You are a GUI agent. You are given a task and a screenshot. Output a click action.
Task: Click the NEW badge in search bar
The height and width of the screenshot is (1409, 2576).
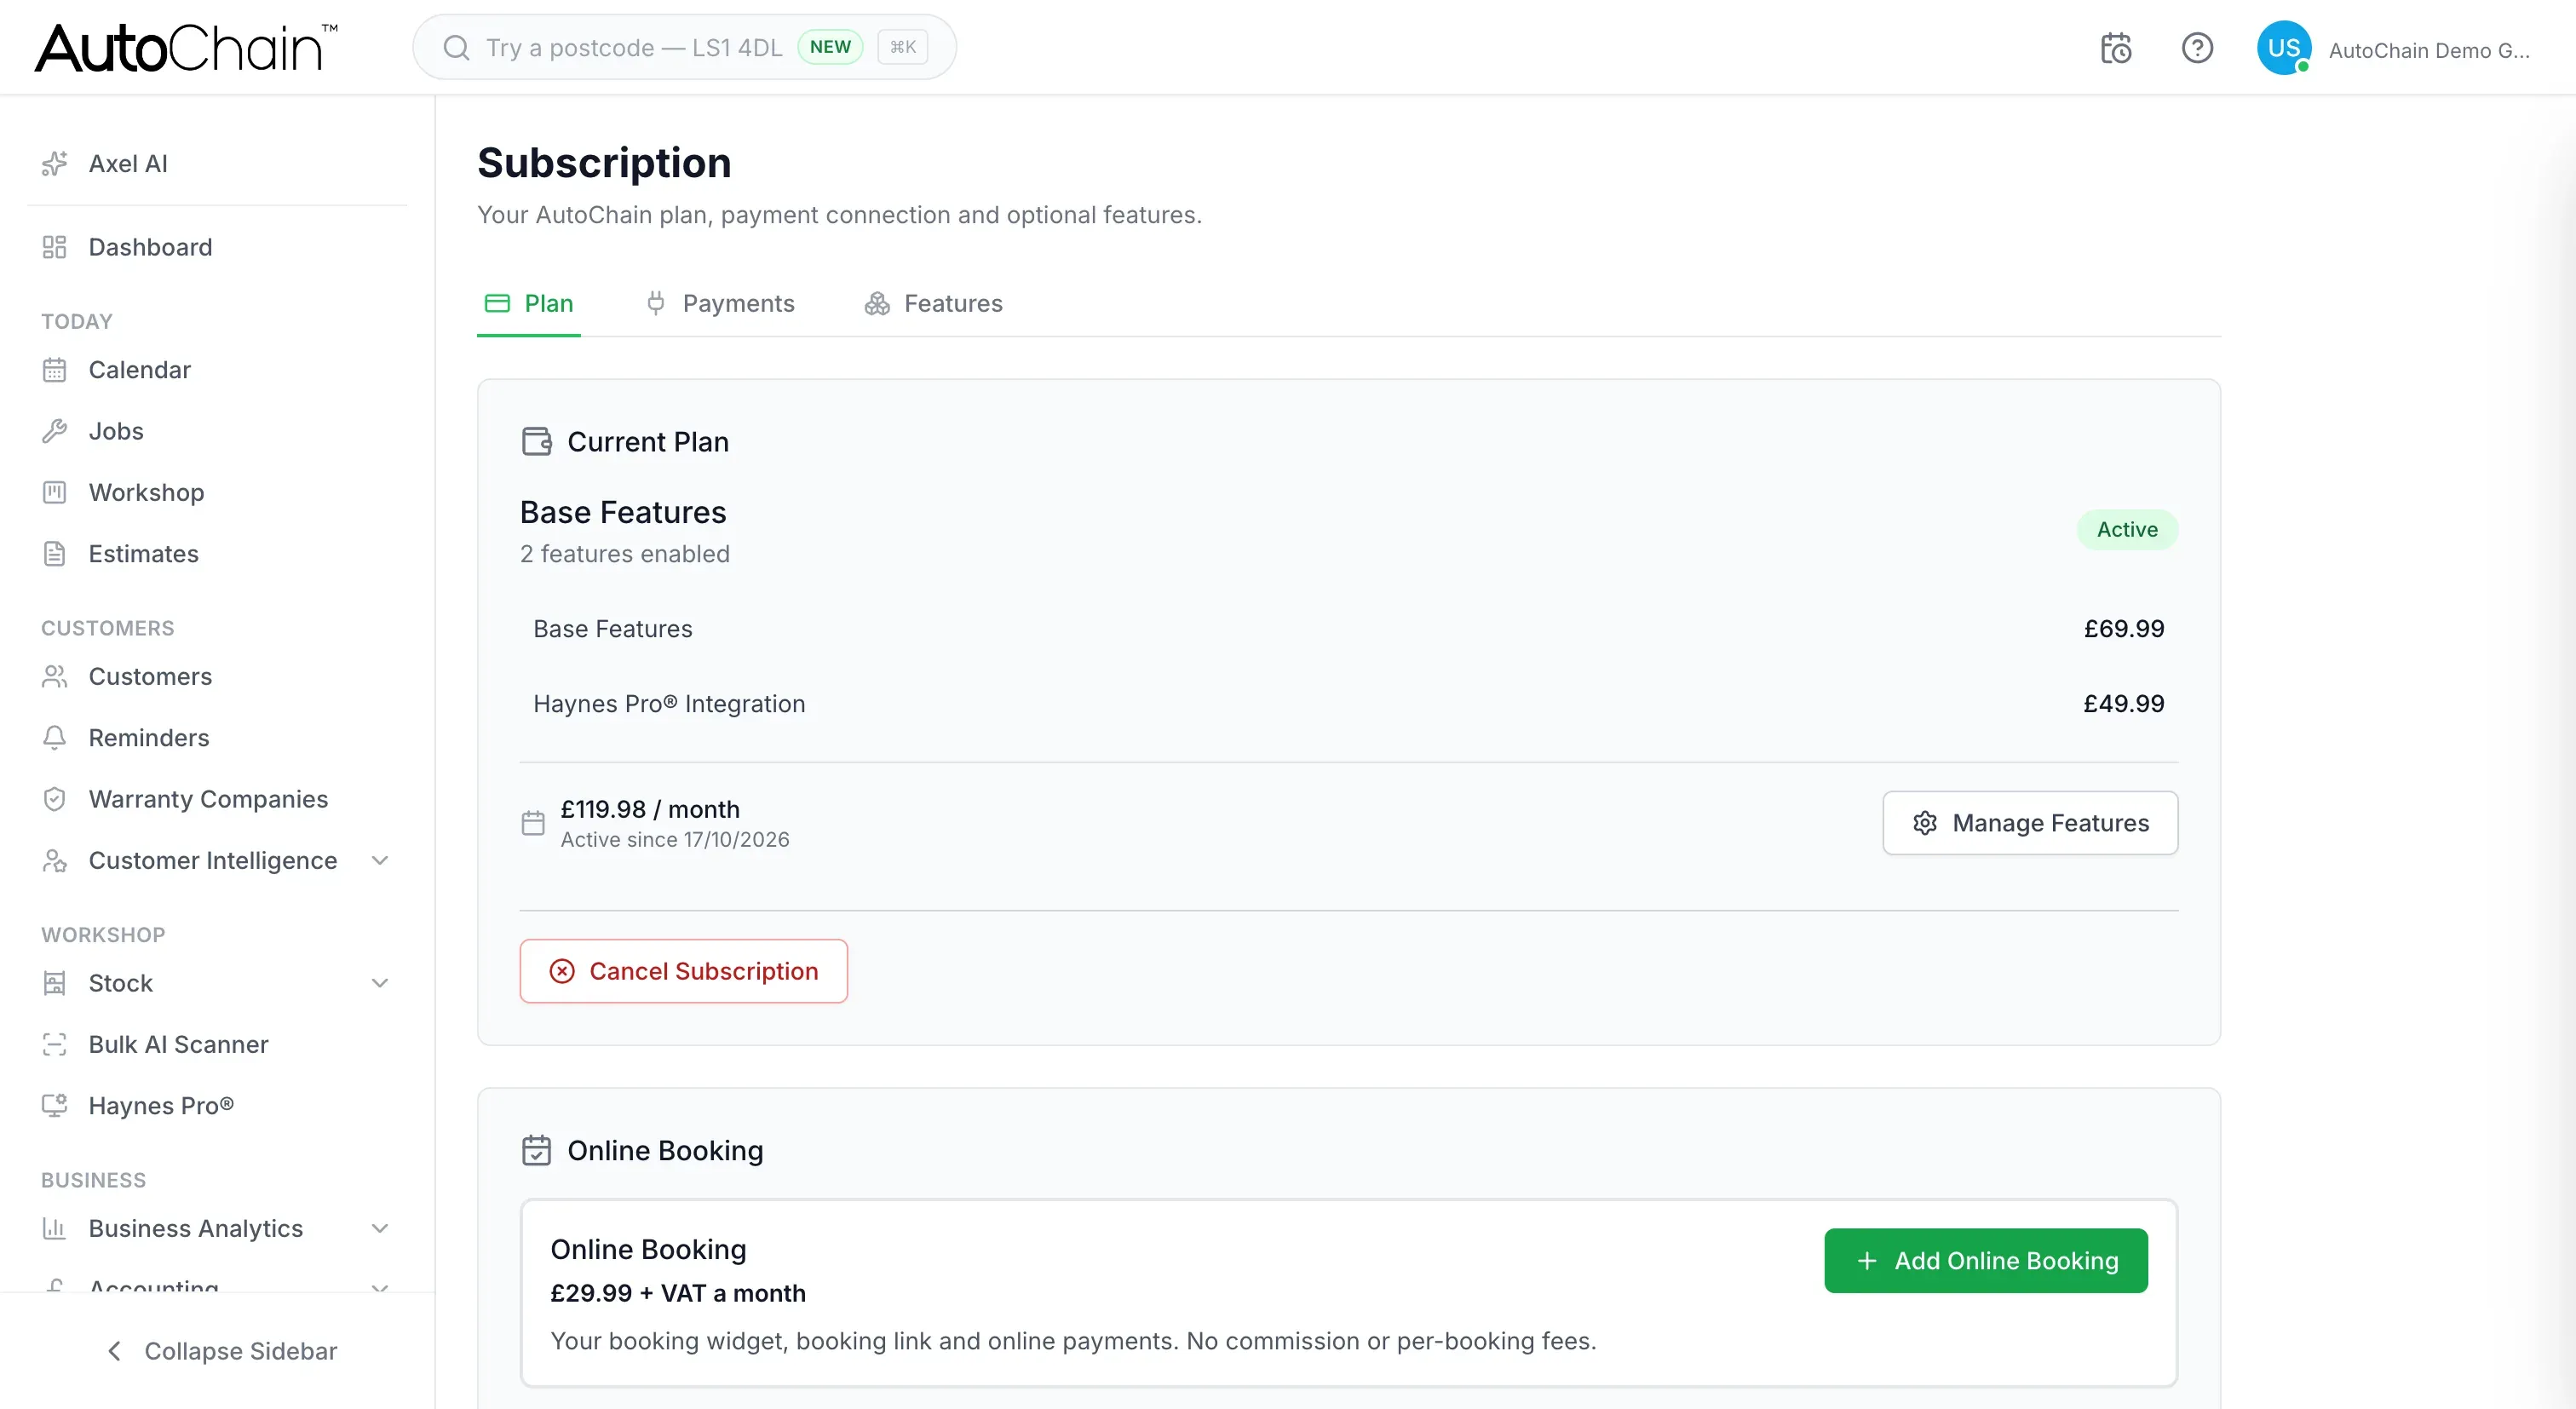point(830,47)
